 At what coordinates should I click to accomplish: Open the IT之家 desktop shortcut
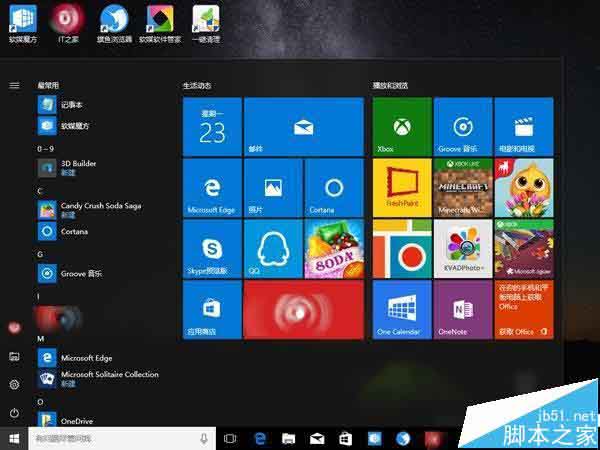[68, 24]
